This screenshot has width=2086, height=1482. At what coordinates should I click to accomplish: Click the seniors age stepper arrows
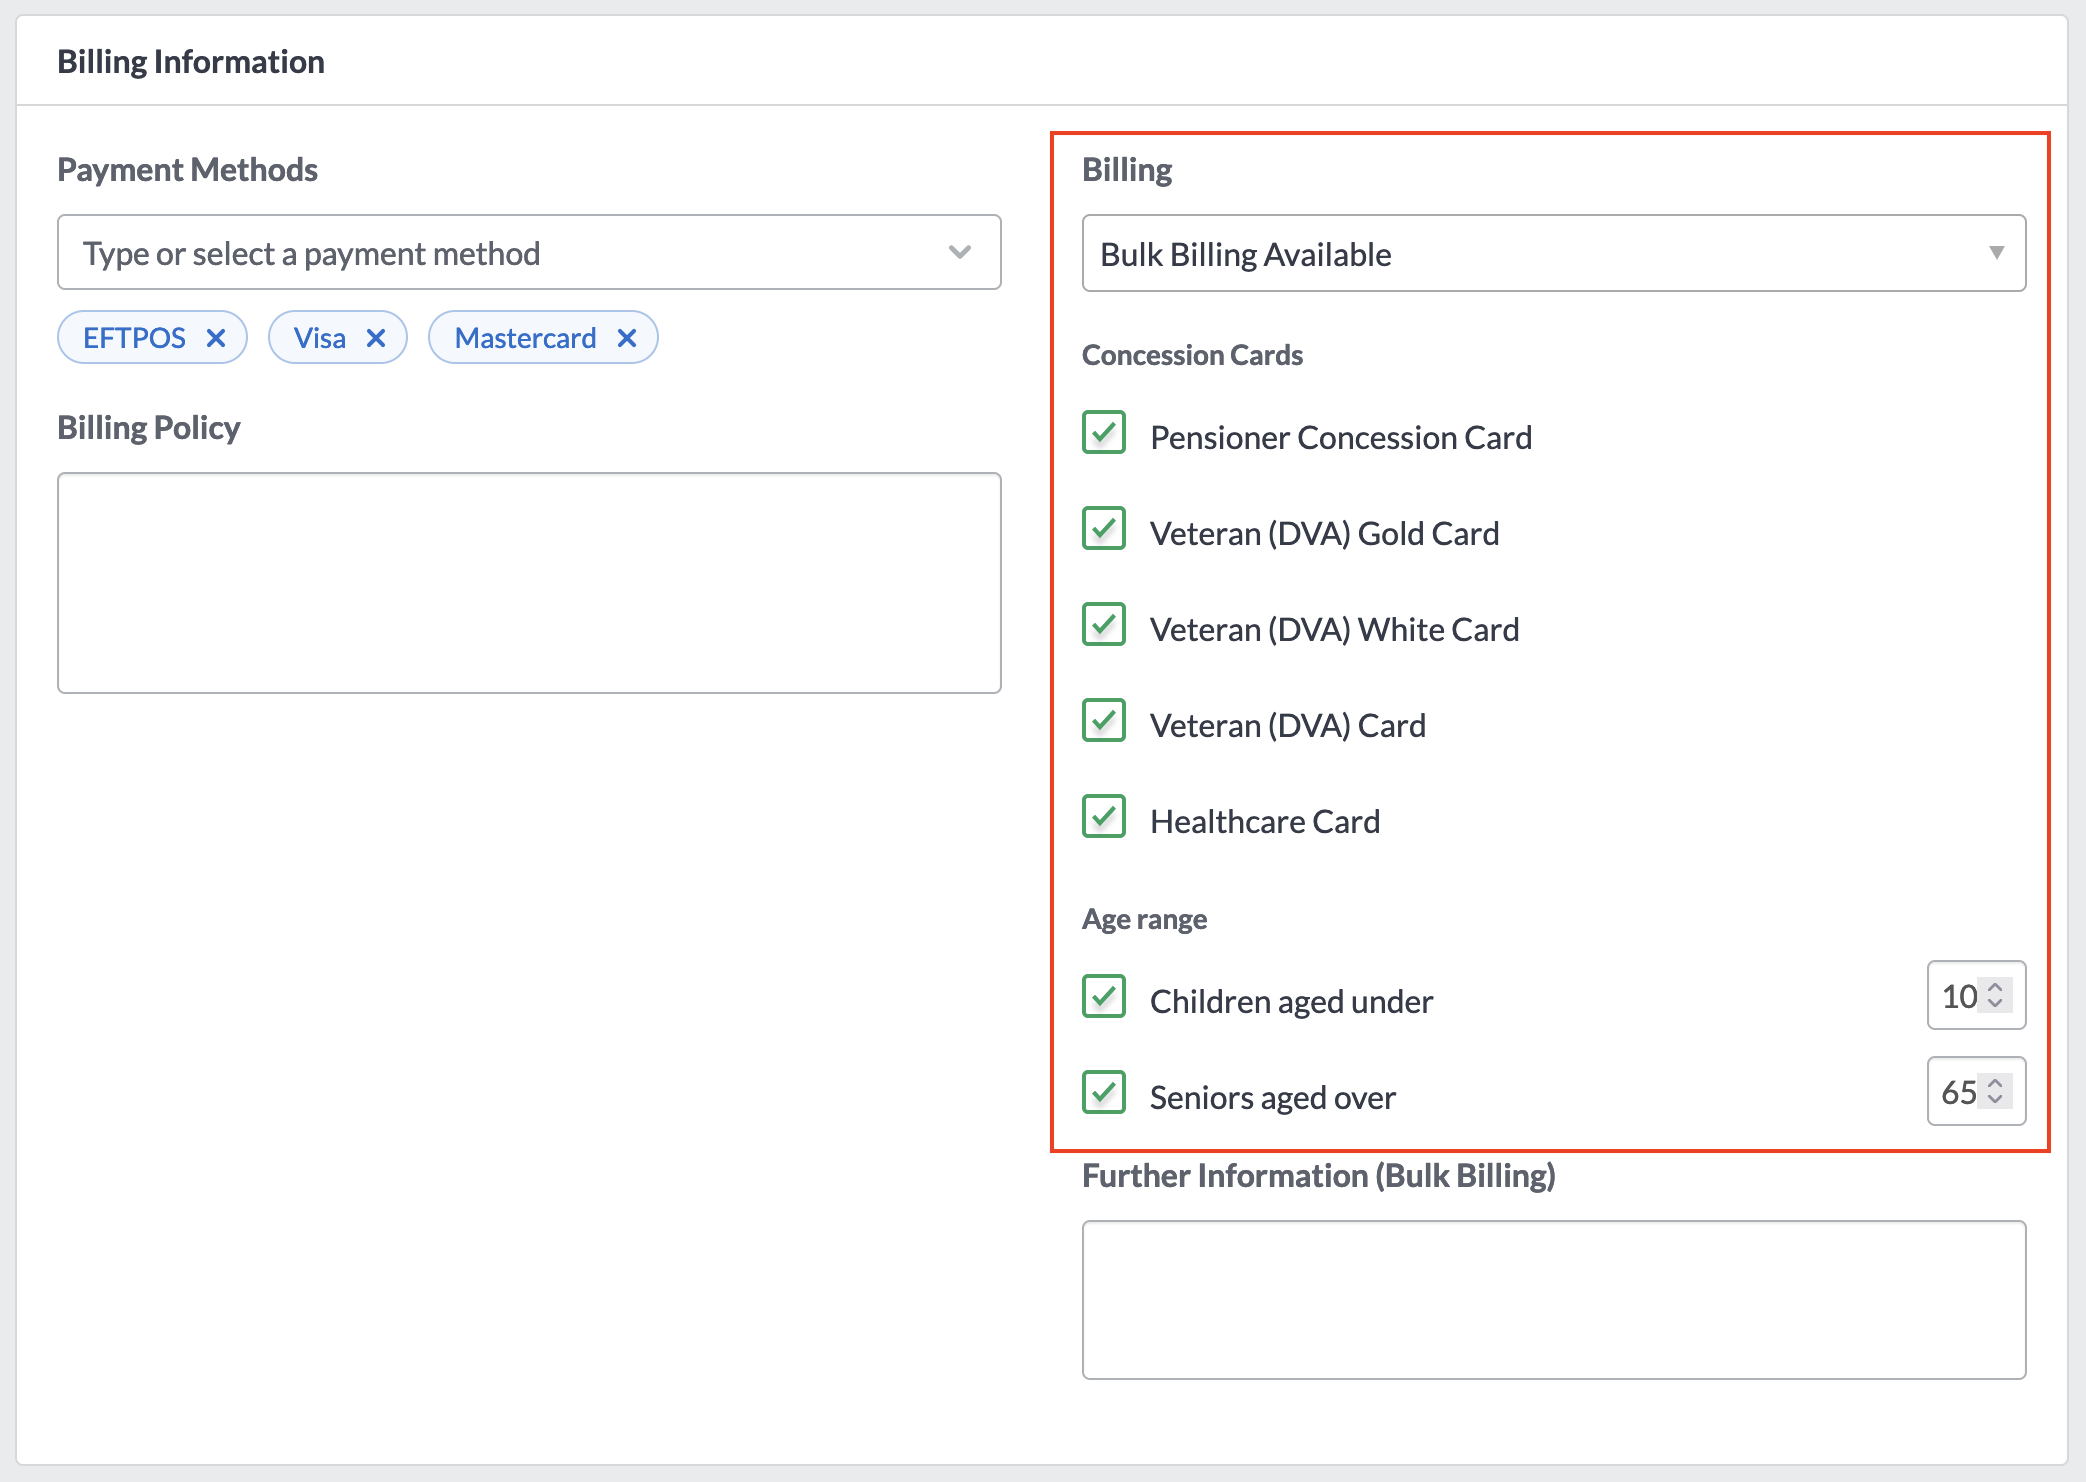click(1995, 1091)
